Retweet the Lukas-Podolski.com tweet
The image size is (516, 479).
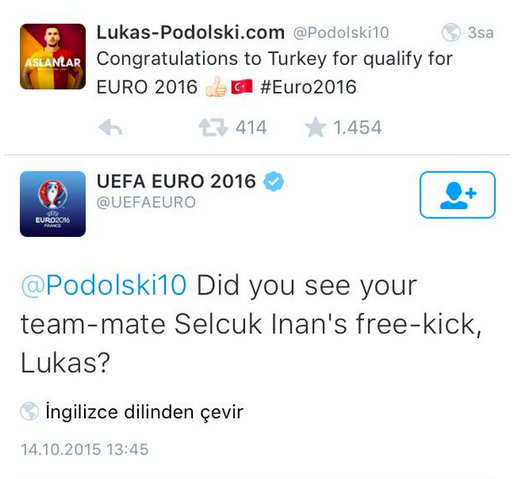[213, 128]
